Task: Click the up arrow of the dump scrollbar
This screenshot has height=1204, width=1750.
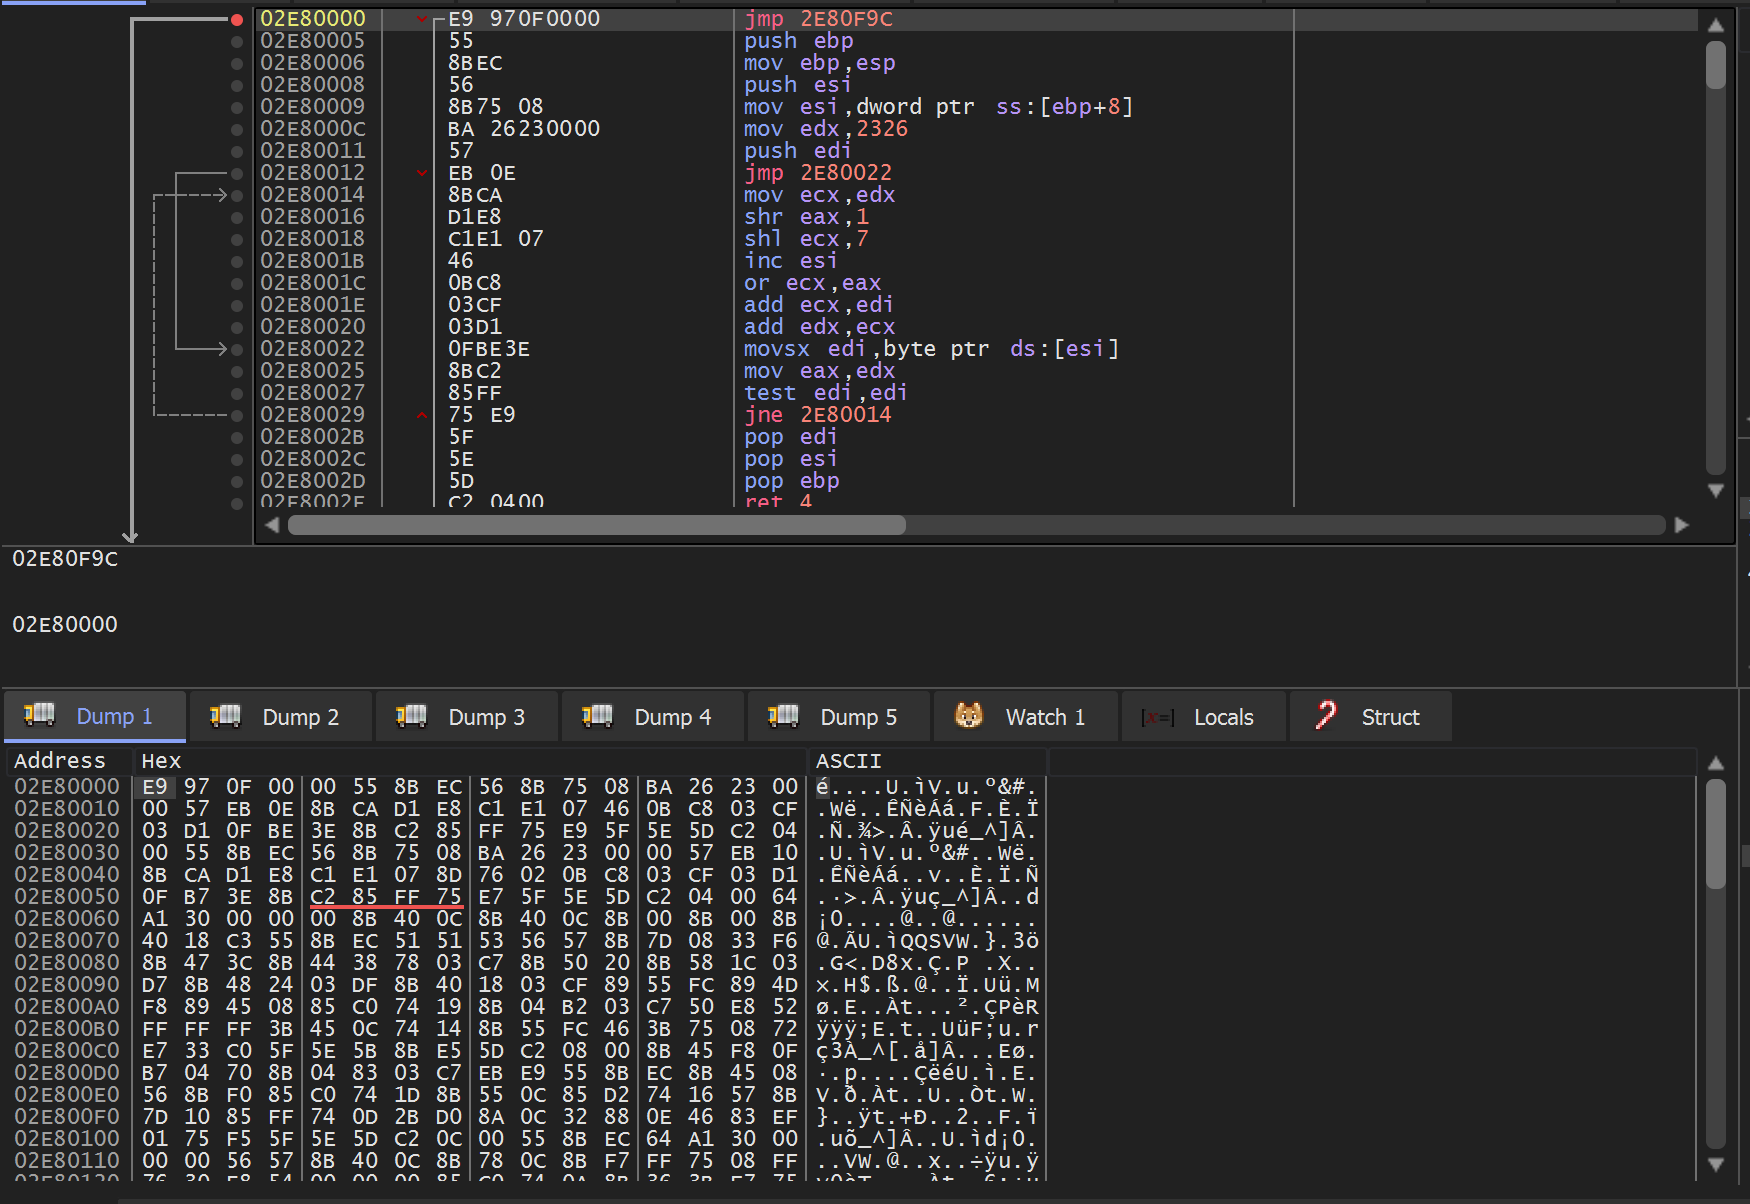Action: click(x=1716, y=763)
